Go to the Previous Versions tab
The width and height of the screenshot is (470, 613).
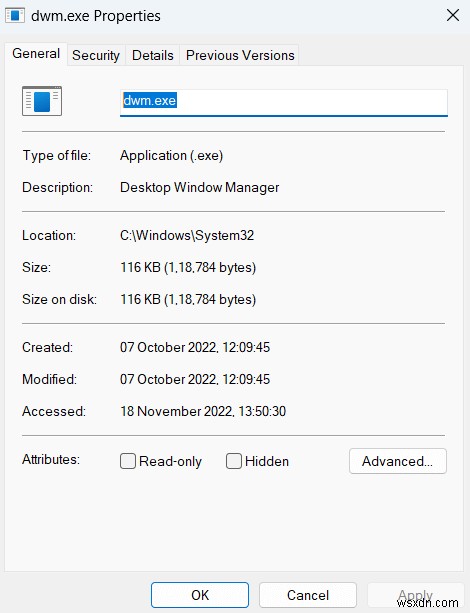(240, 55)
